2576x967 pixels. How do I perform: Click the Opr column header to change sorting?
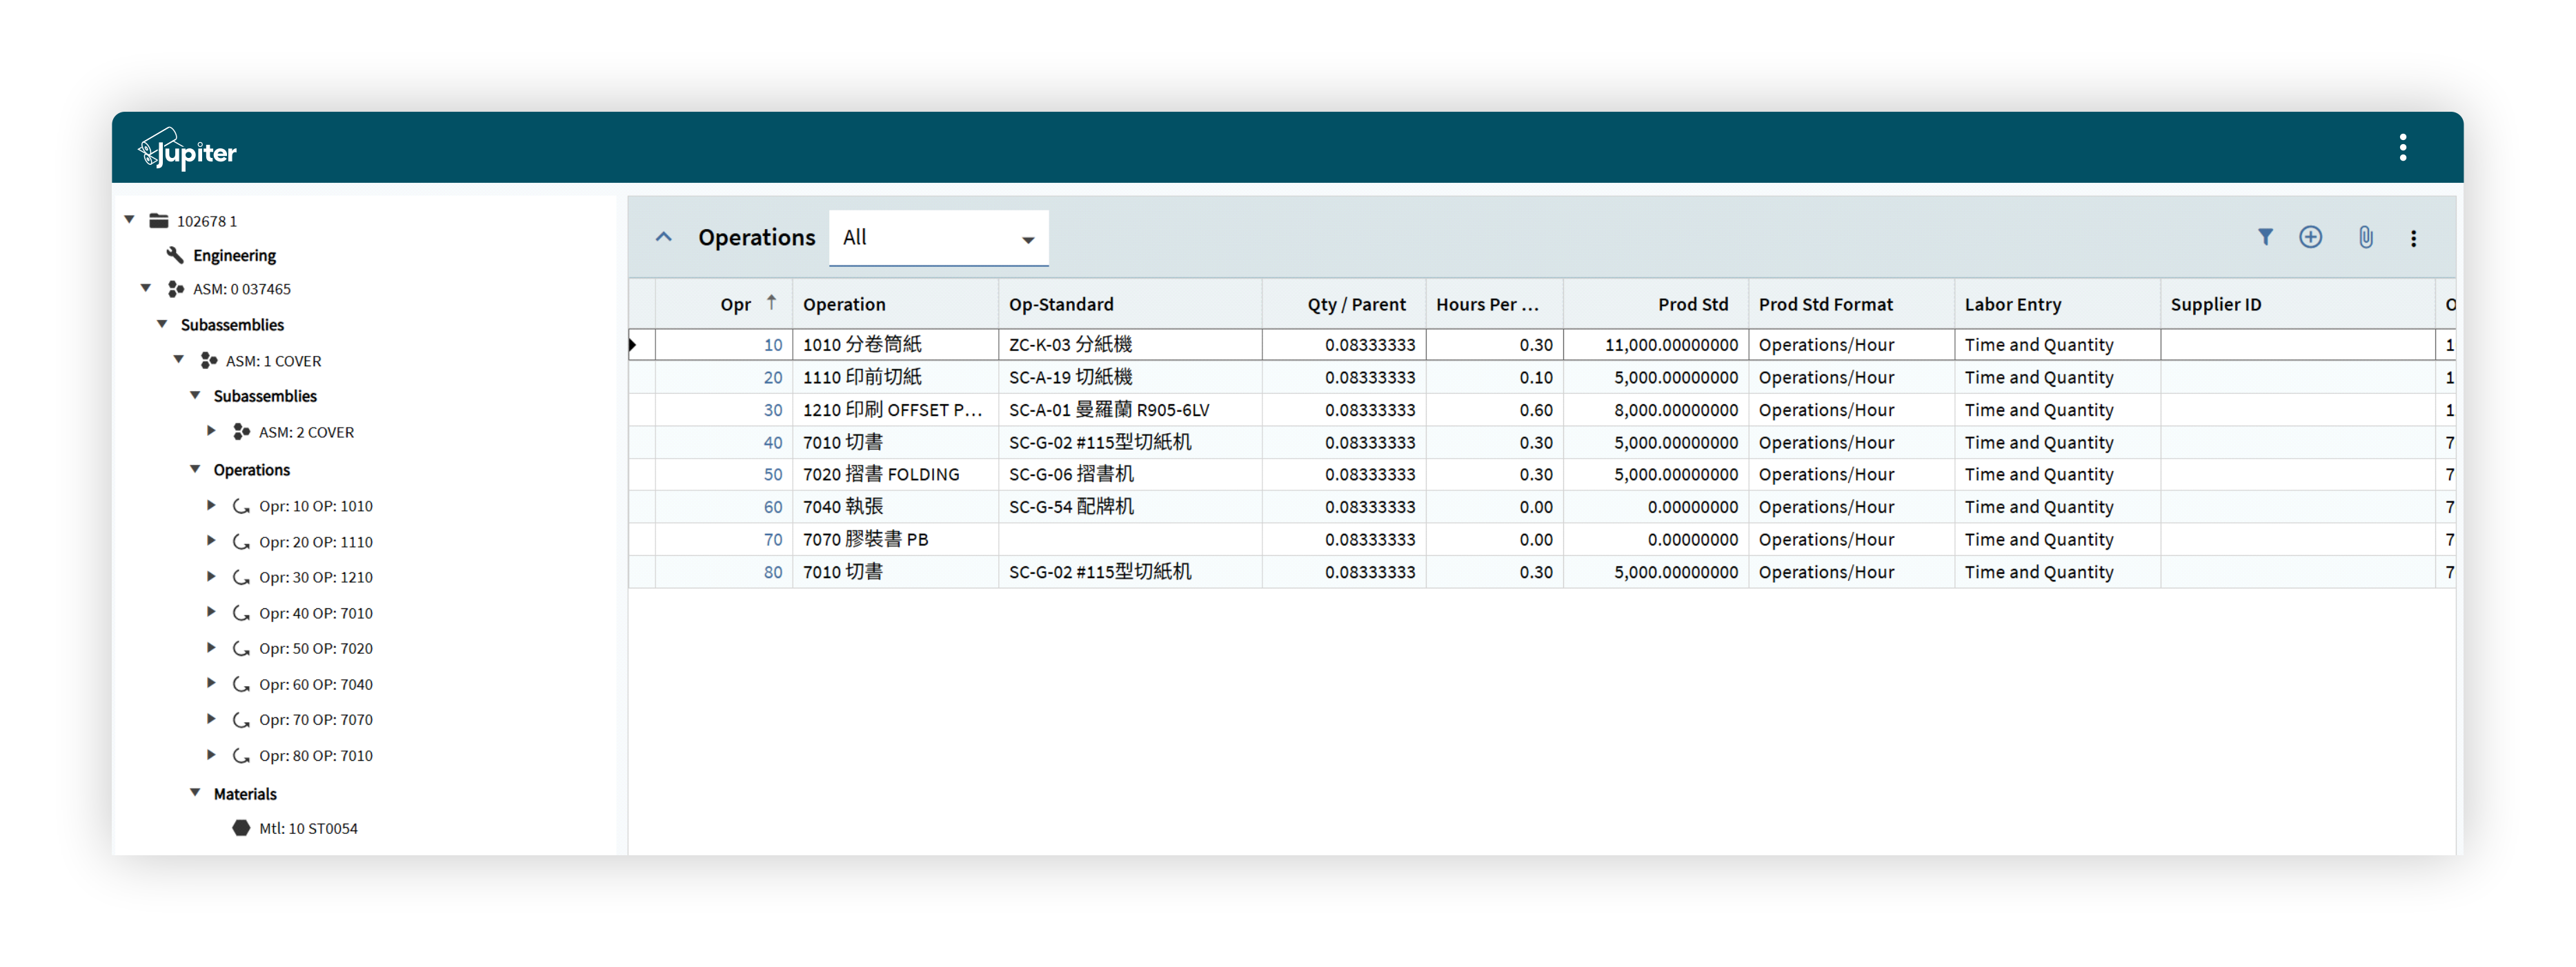(x=735, y=303)
